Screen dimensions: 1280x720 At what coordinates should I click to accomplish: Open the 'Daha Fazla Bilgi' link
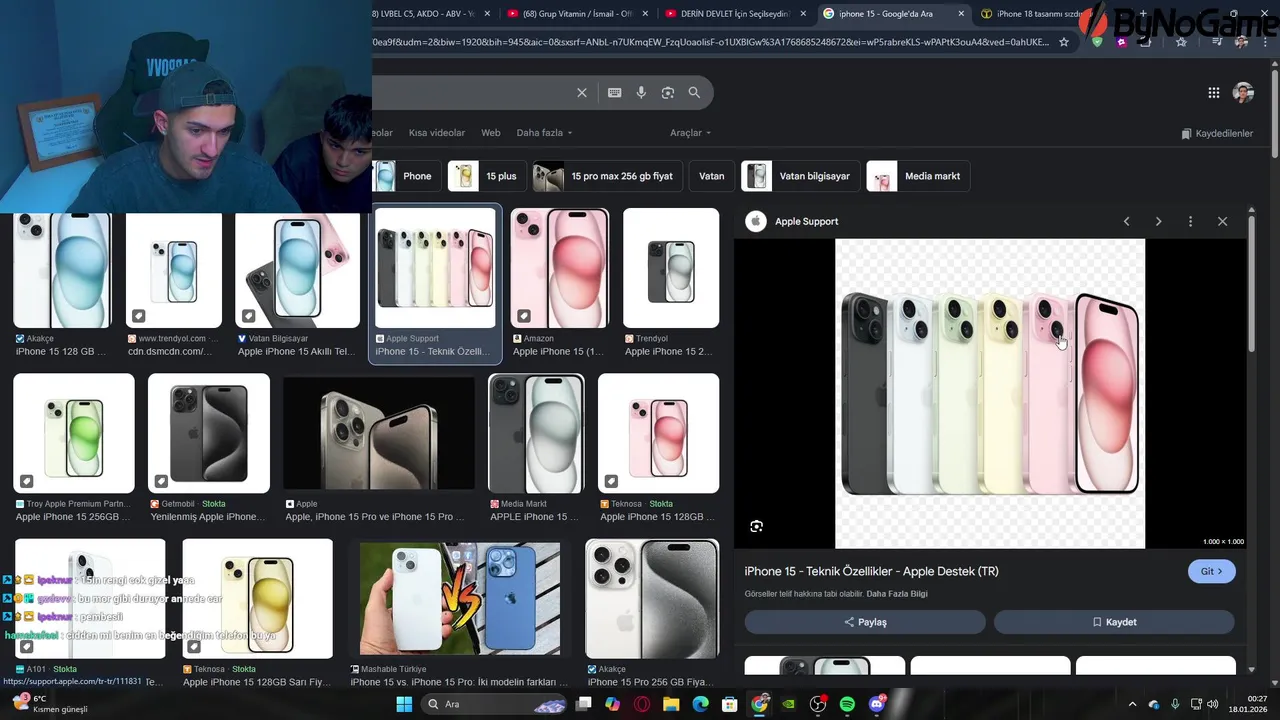click(x=897, y=594)
